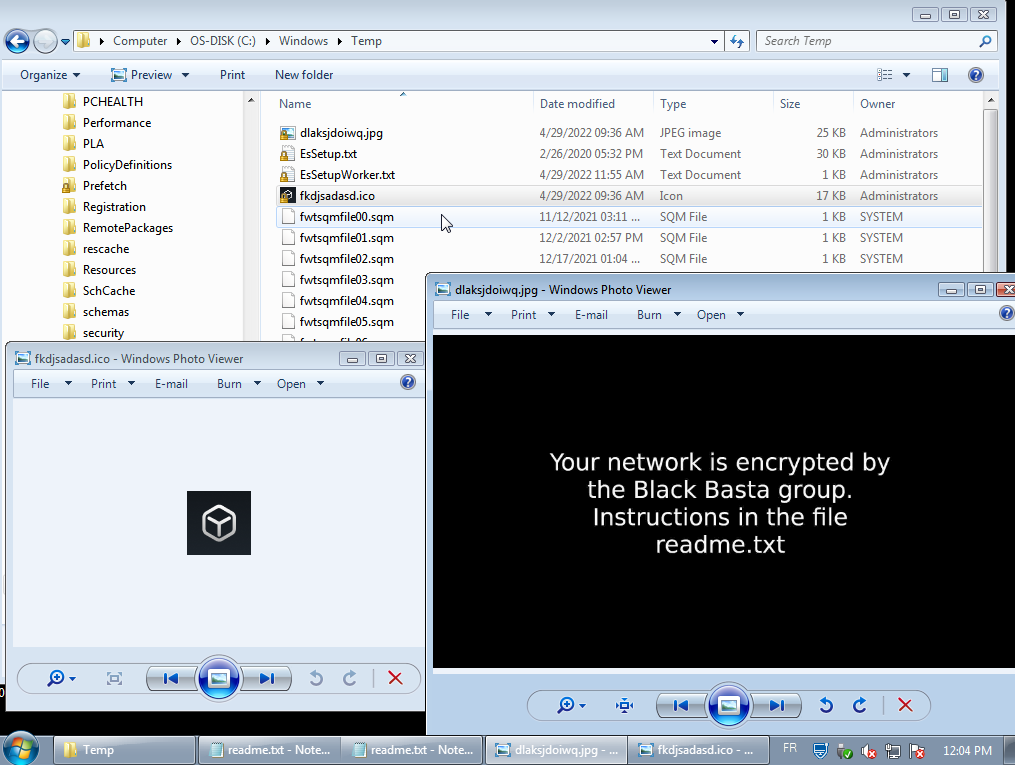This screenshot has height=765, width=1015.
Task: Open Burn menu in dlaksjdoiwq.jpg viewer
Action: pyautogui.click(x=658, y=315)
